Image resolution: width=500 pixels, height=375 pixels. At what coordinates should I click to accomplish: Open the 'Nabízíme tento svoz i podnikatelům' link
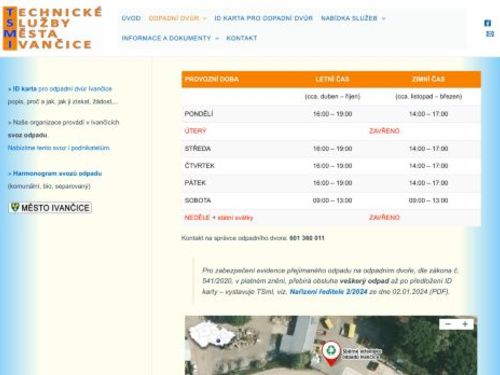[x=59, y=148]
